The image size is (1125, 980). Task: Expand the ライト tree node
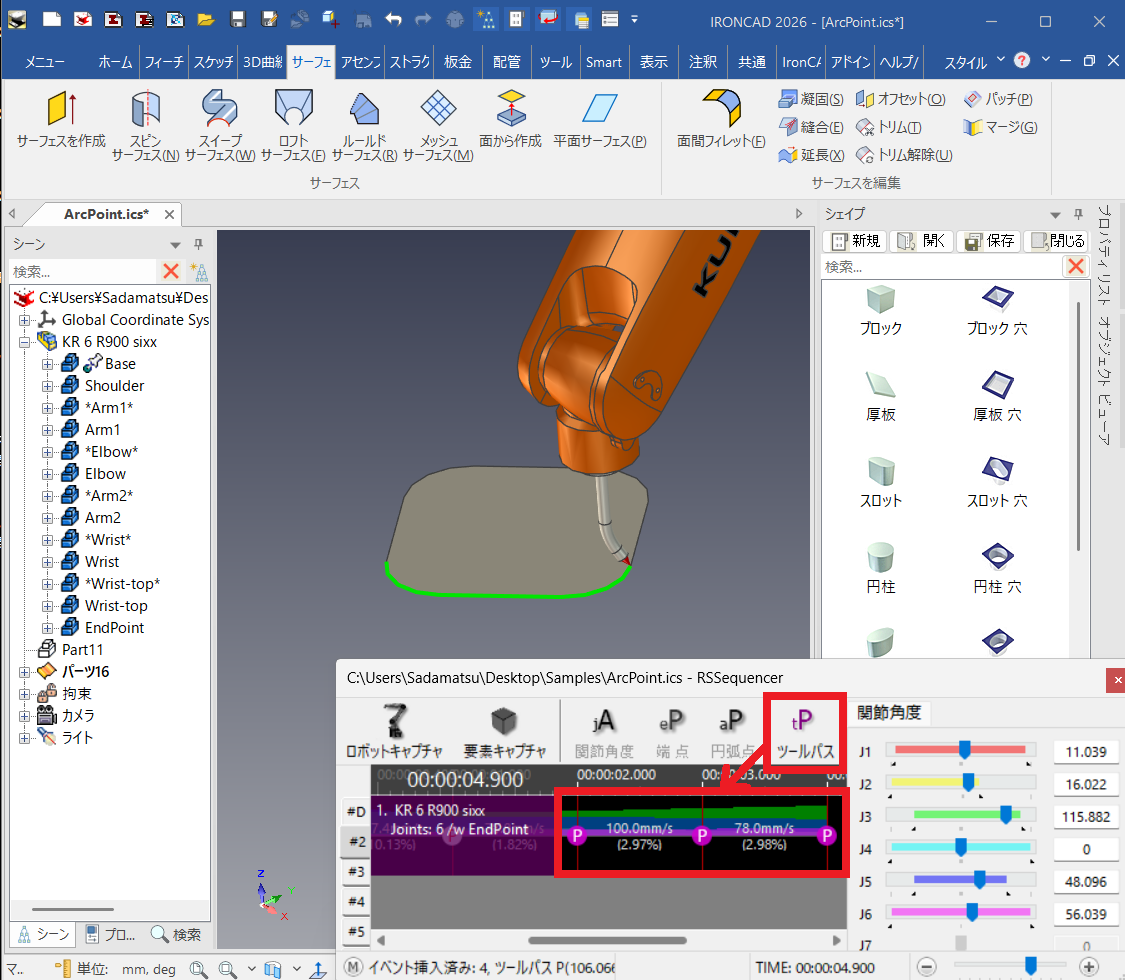coord(24,738)
